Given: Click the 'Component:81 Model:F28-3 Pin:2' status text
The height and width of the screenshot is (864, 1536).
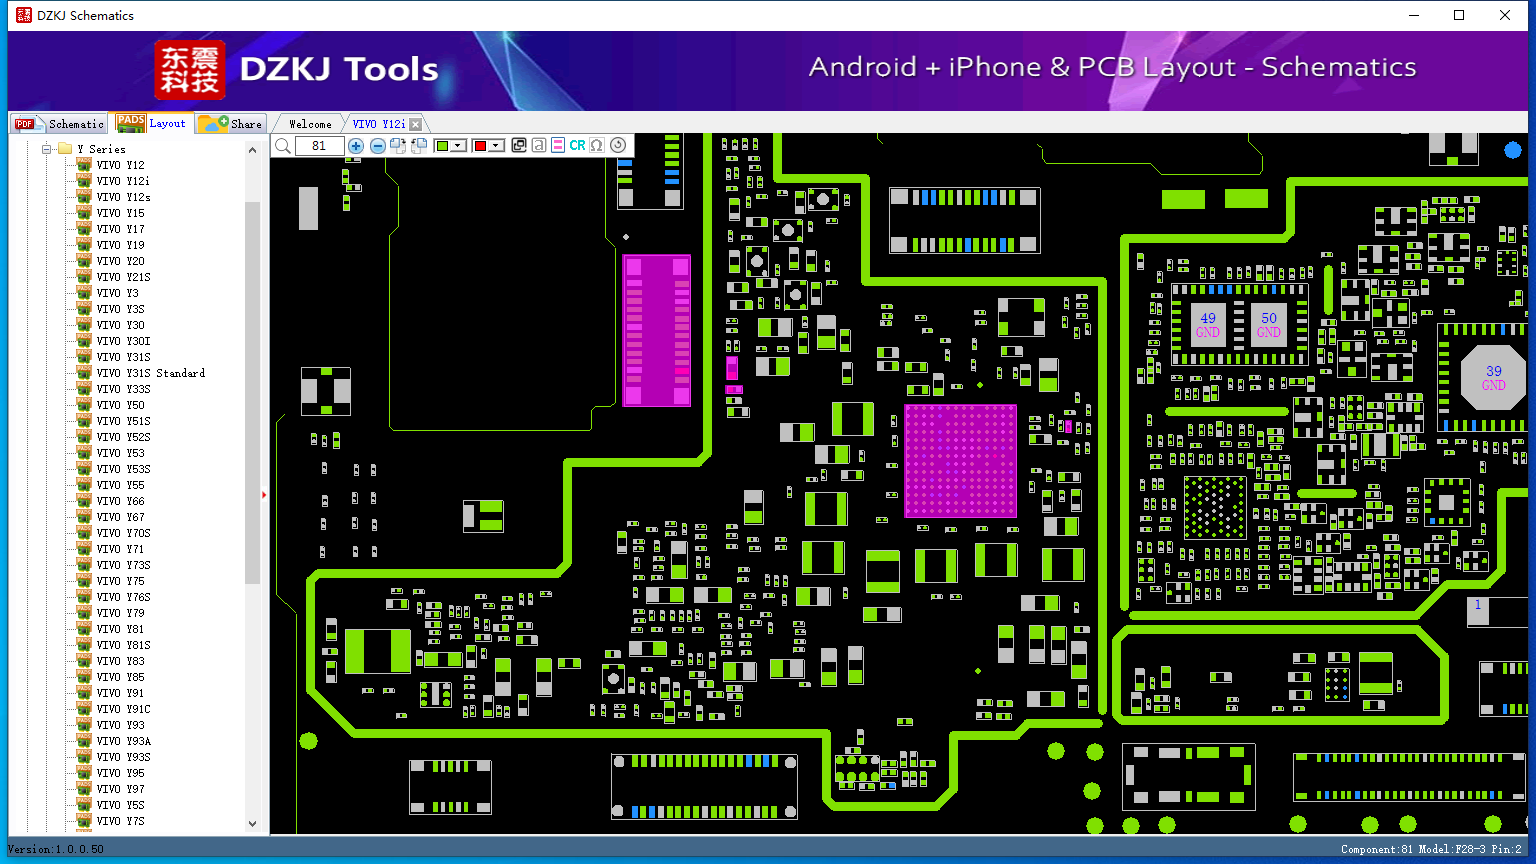Looking at the screenshot, I should 1431,849.
